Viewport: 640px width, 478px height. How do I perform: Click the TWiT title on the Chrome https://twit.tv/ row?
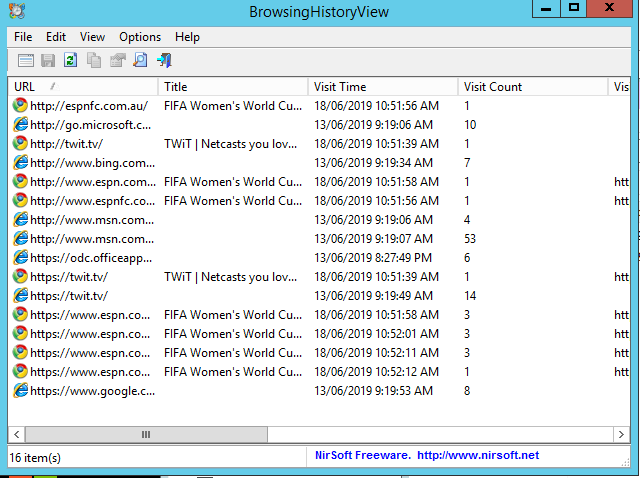coord(231,277)
